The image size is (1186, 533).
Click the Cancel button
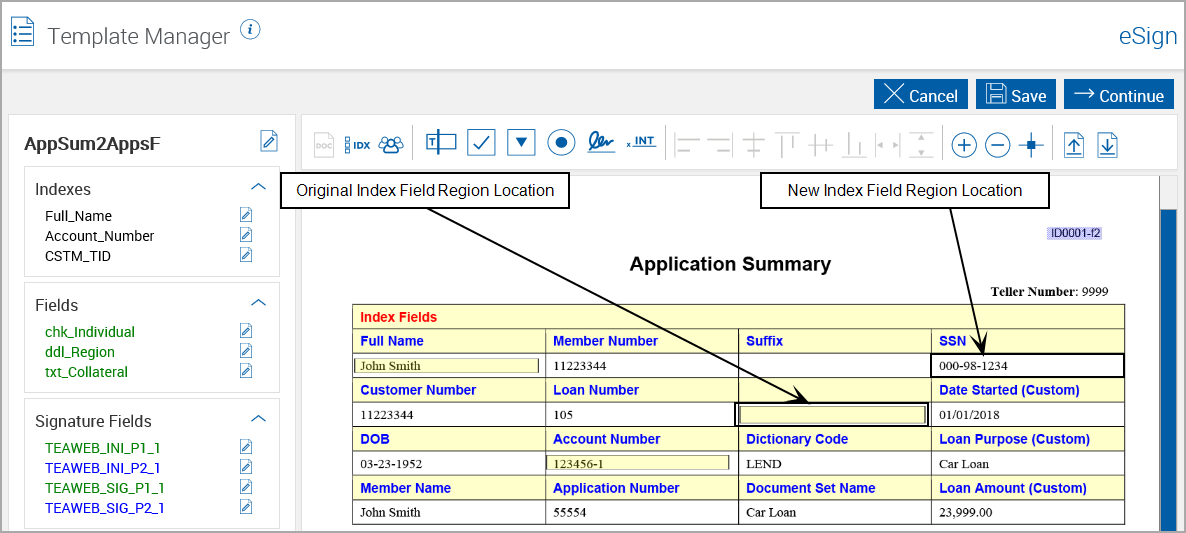coord(921,95)
